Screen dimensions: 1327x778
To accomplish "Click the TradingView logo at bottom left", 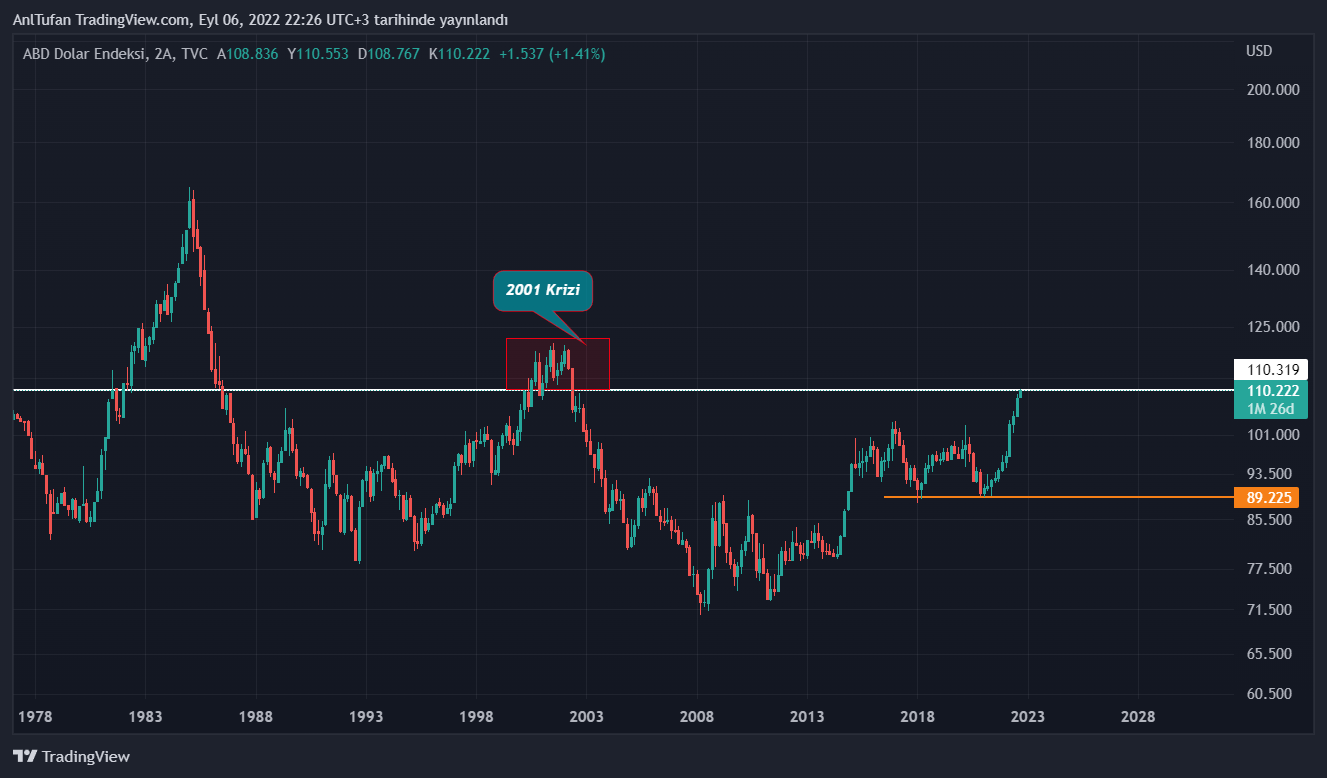I will (x=71, y=757).
